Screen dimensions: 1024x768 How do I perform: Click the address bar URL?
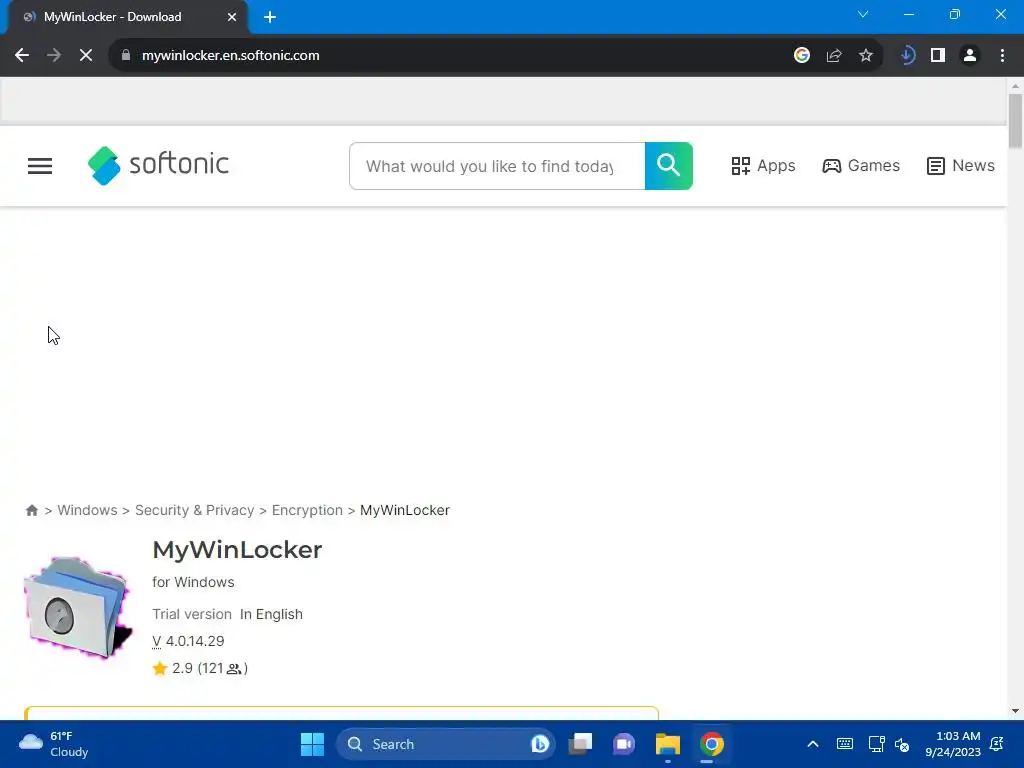[x=231, y=56]
